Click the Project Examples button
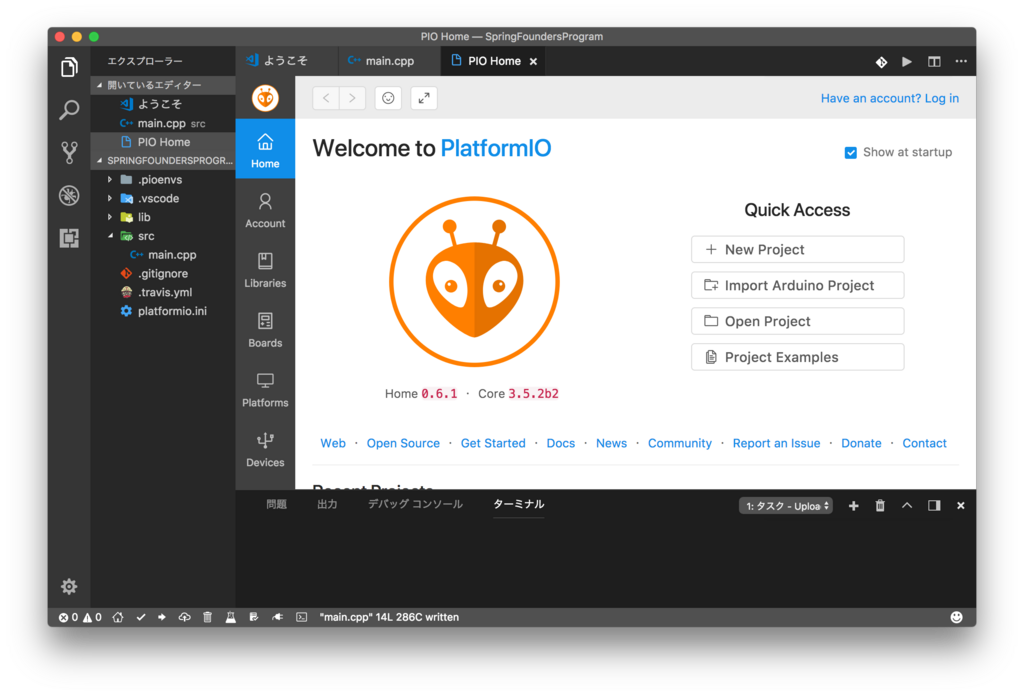The width and height of the screenshot is (1024, 695). coord(797,357)
